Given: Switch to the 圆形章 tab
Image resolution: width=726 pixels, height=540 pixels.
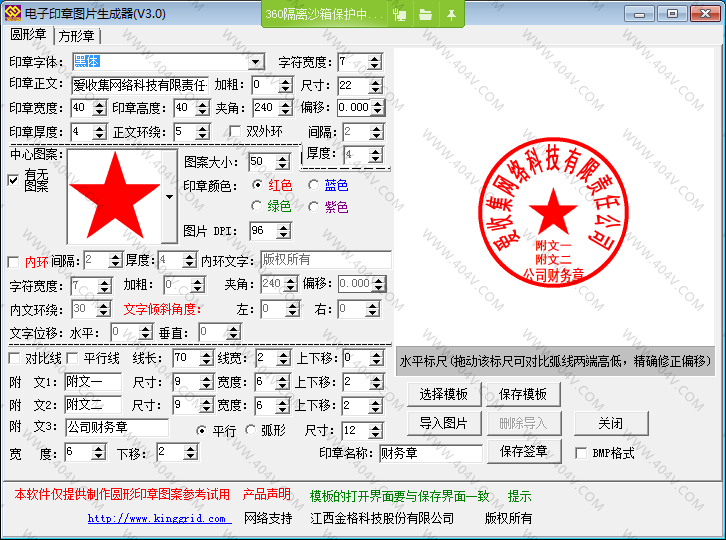Looking at the screenshot, I should coord(29,35).
